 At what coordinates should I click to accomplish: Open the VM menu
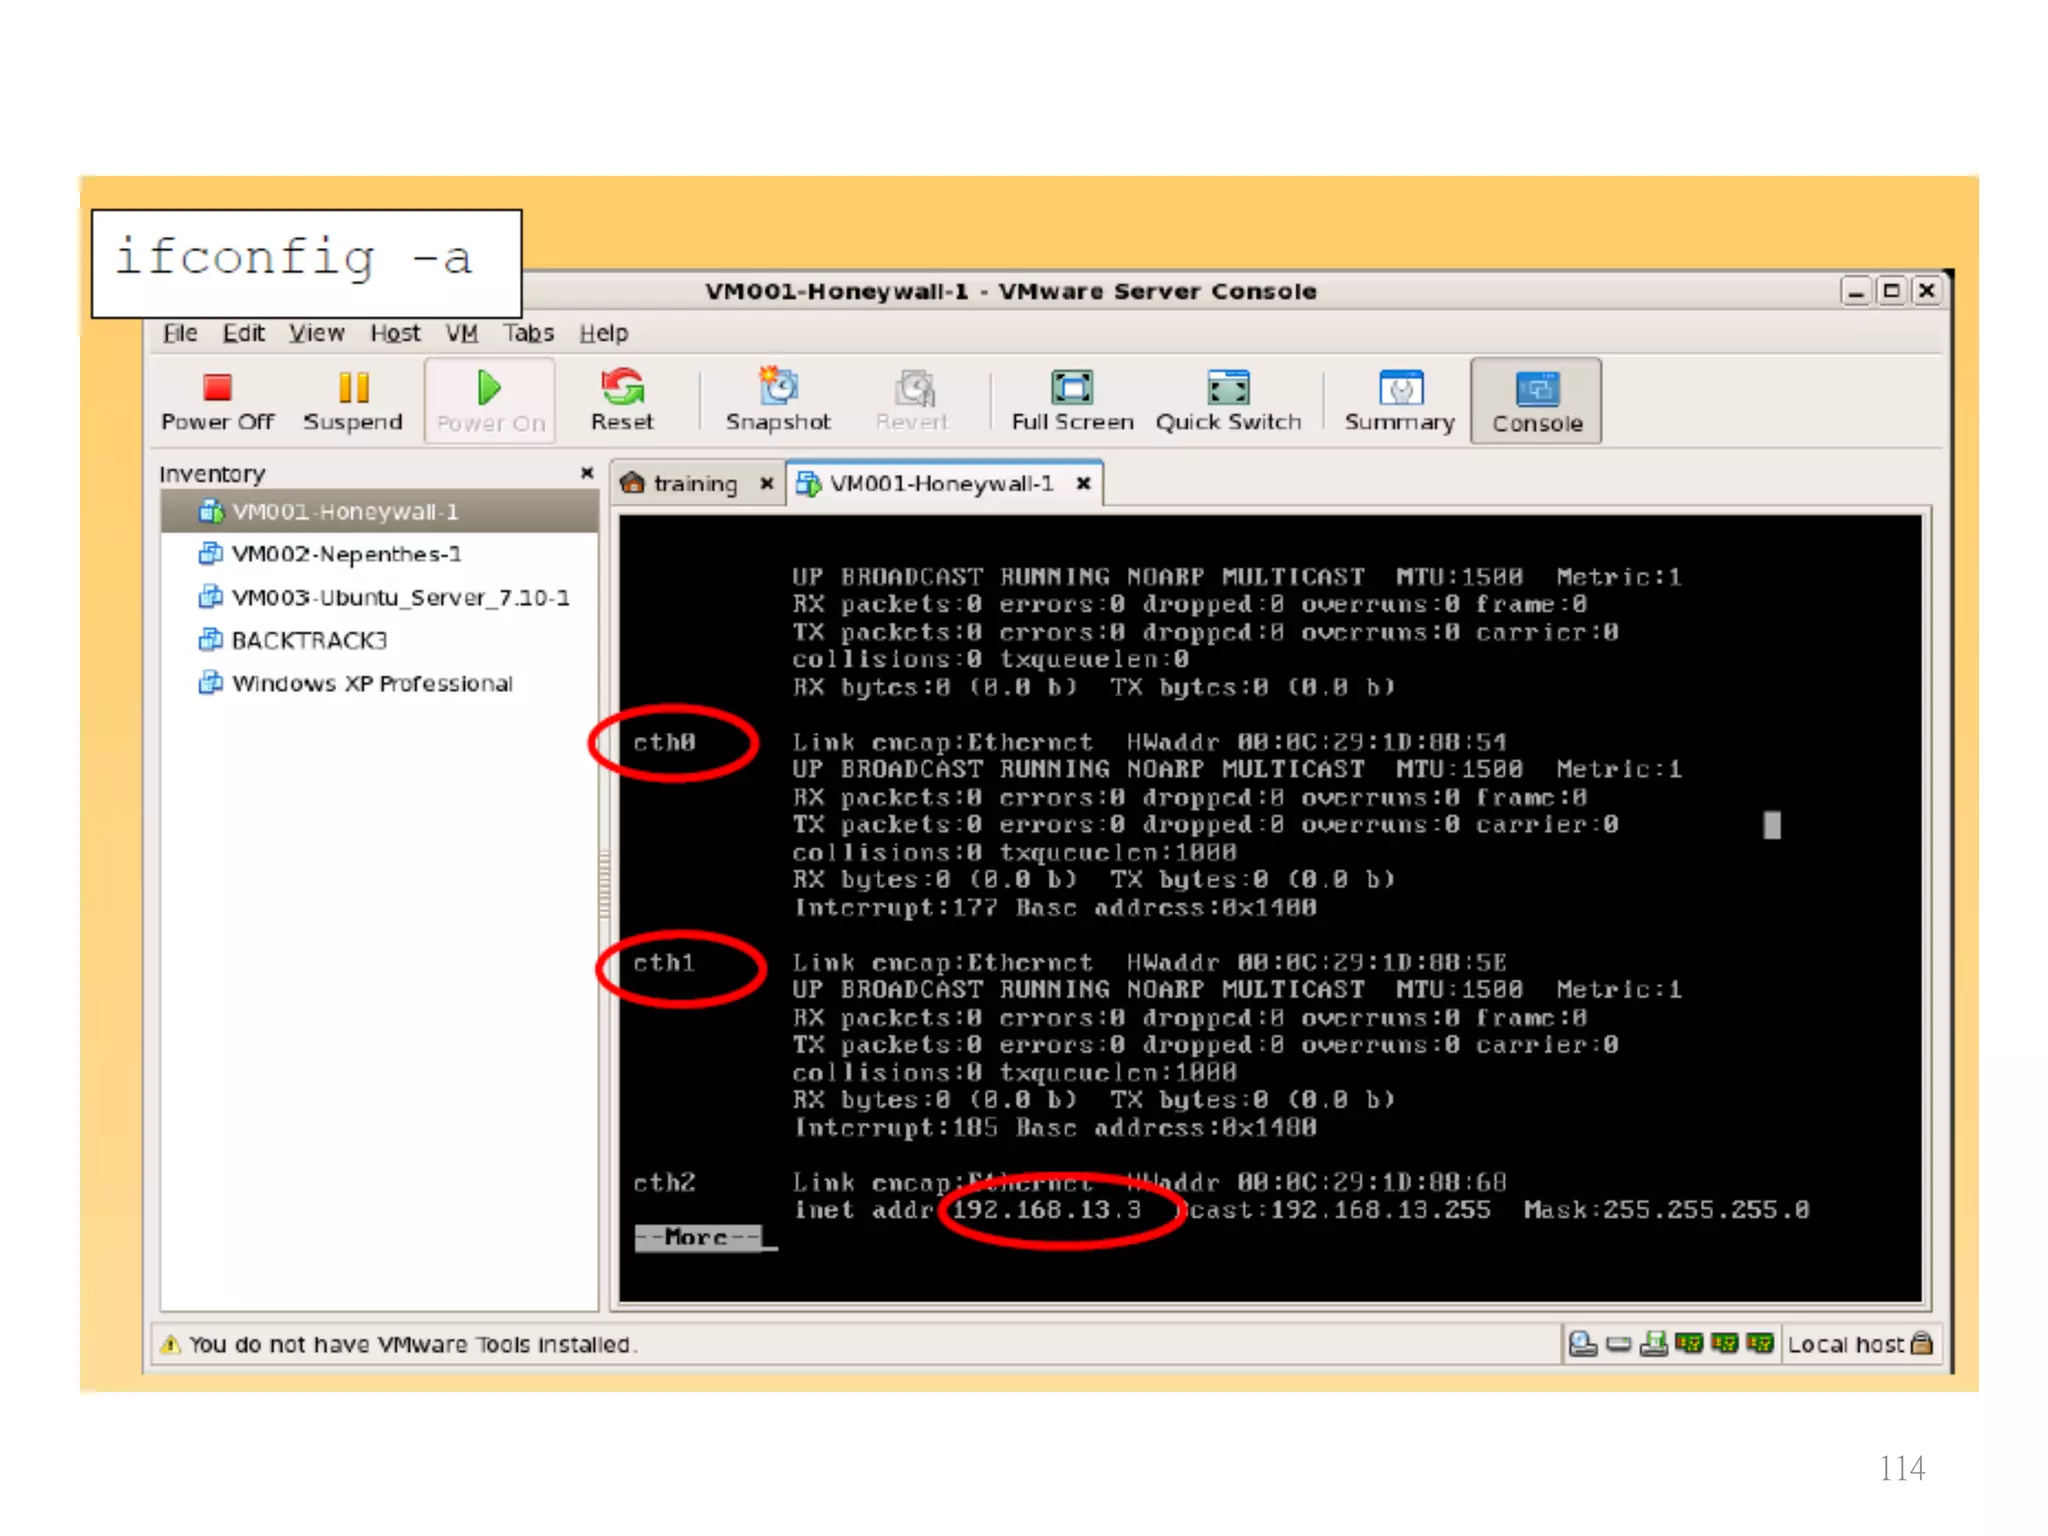click(x=461, y=333)
